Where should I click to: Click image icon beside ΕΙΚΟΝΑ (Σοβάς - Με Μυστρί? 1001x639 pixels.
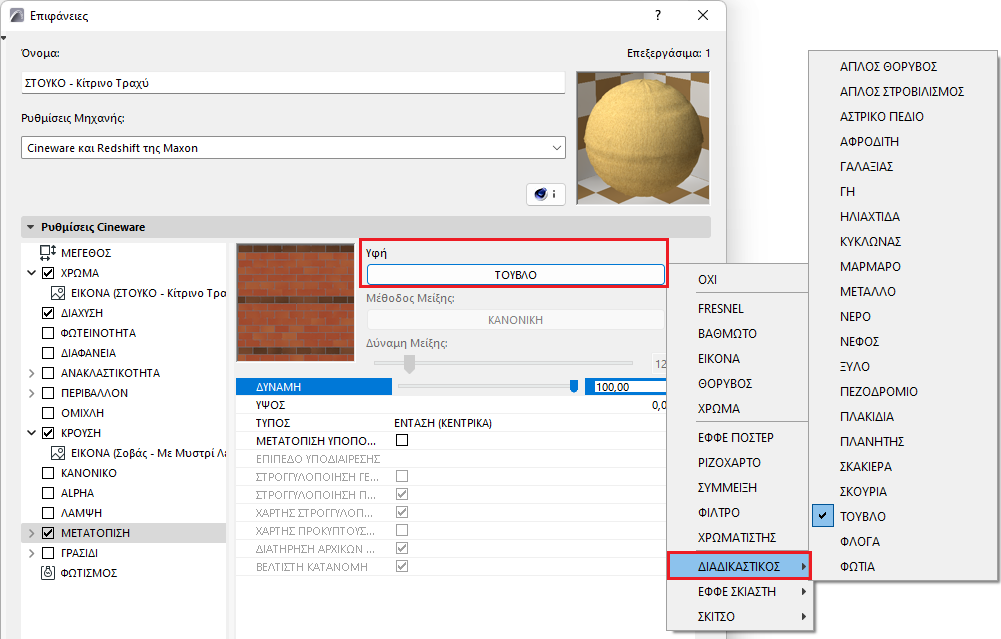(x=58, y=453)
